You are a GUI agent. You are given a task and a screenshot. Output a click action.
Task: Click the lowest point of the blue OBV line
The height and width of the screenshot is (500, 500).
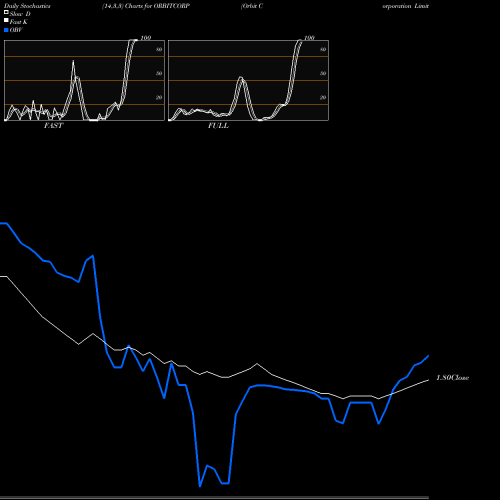(200, 486)
